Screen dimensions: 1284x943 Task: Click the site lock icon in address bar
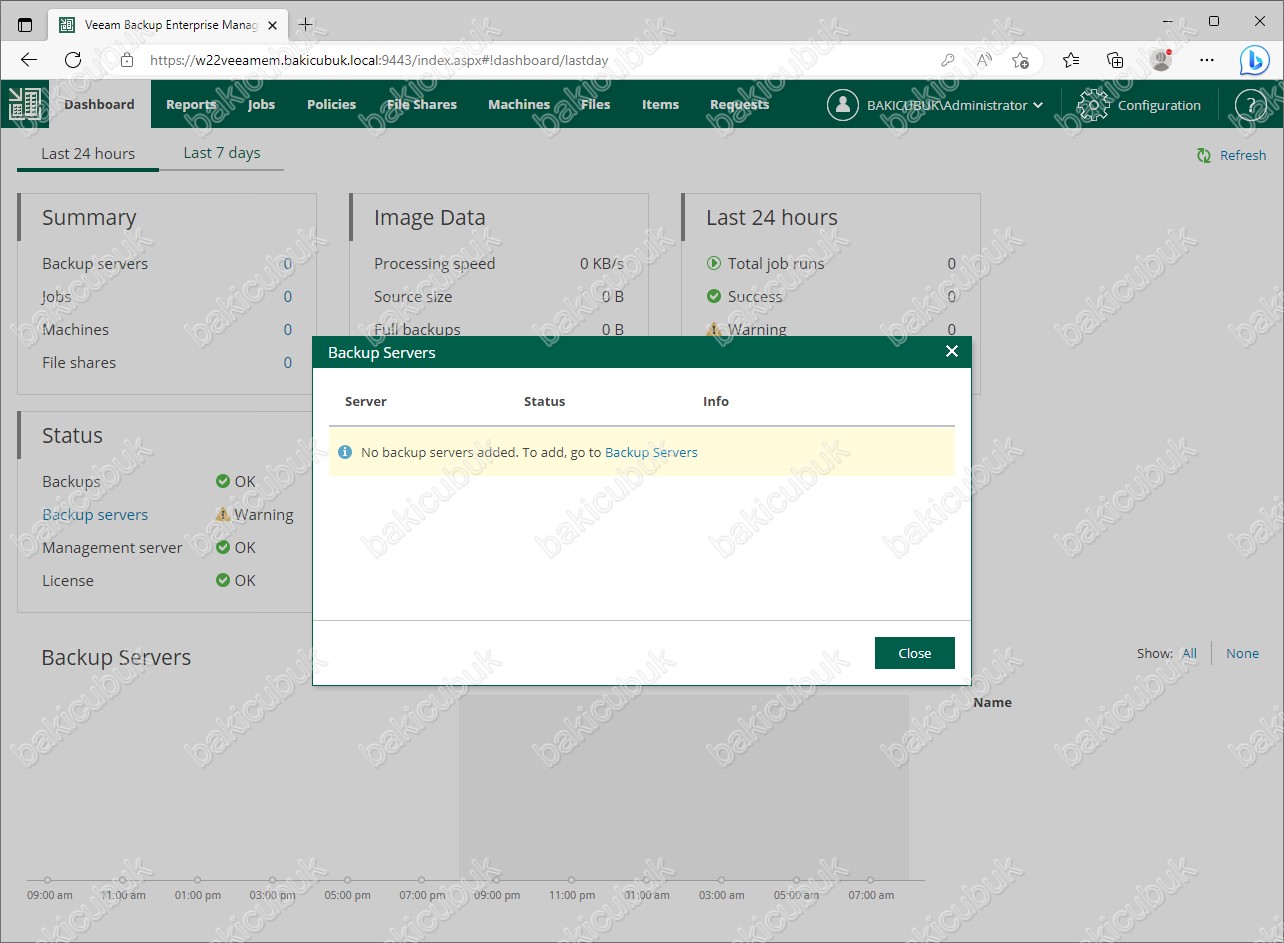pyautogui.click(x=127, y=60)
